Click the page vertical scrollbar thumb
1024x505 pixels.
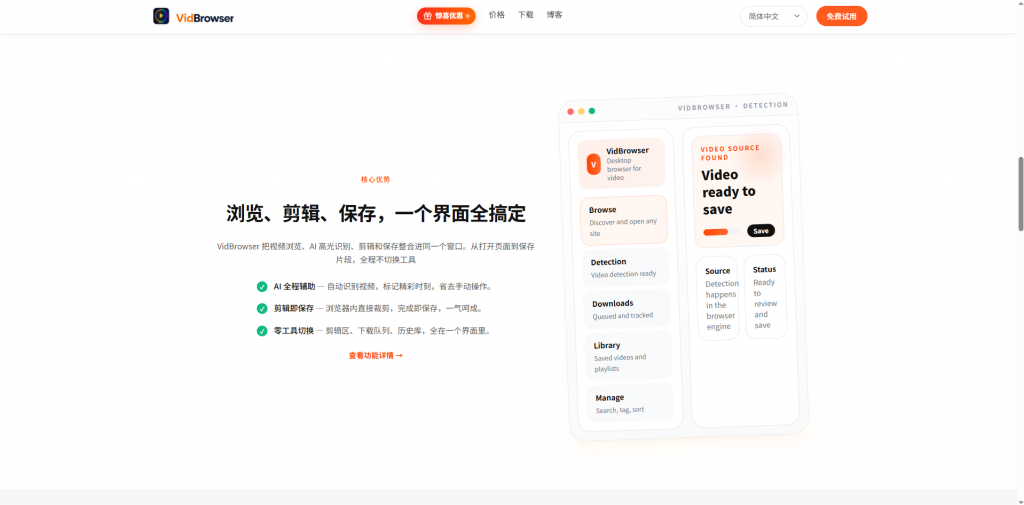click(x=1021, y=193)
